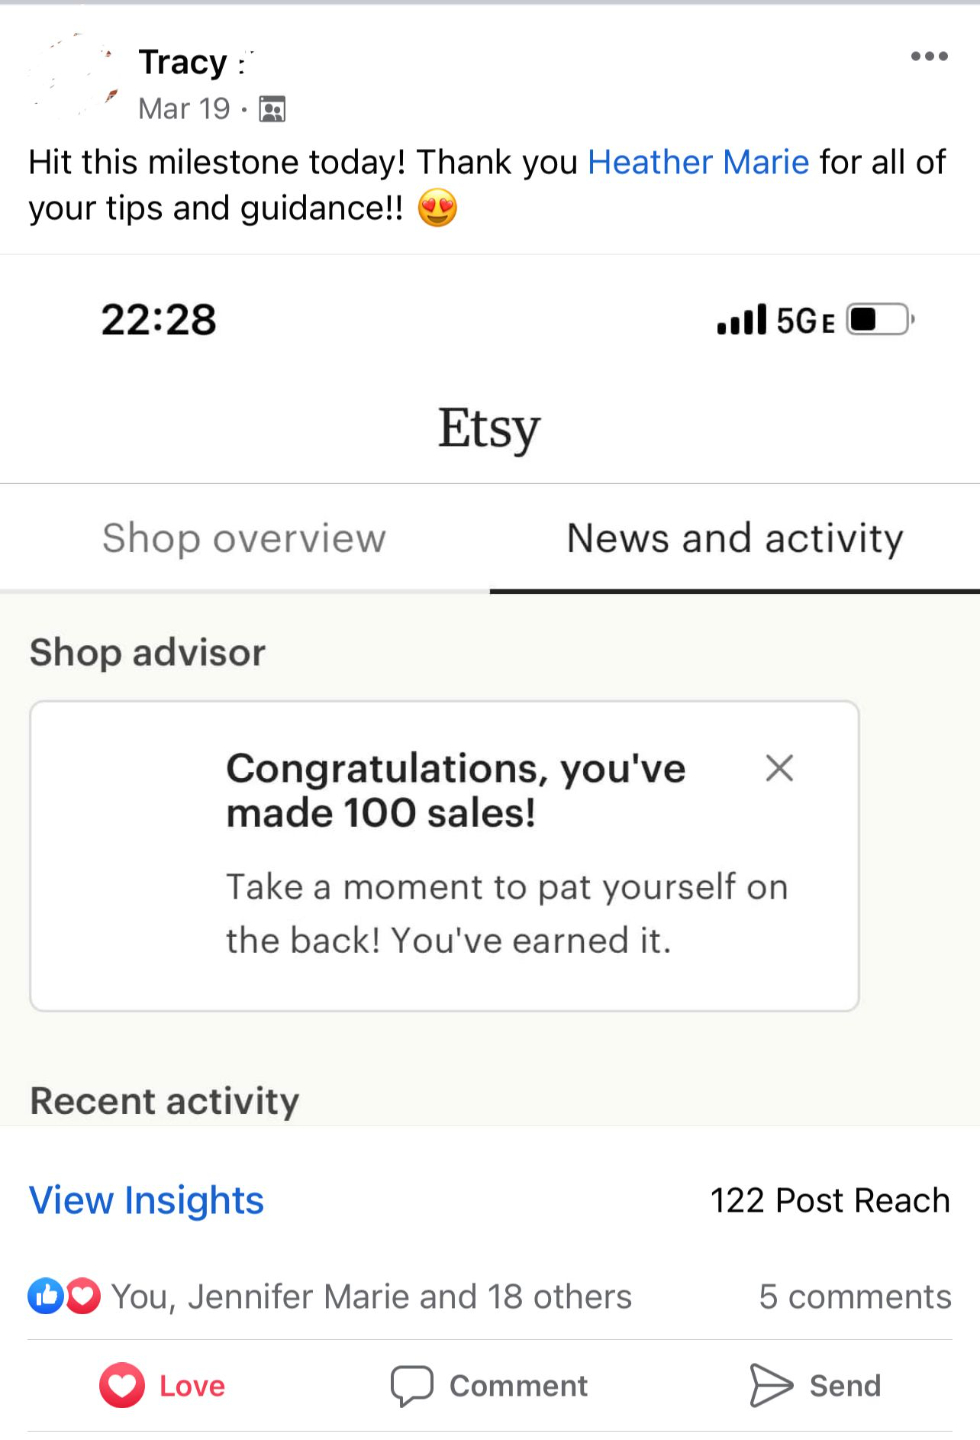
Task: Tap the Send paper plane icon
Action: [771, 1386]
